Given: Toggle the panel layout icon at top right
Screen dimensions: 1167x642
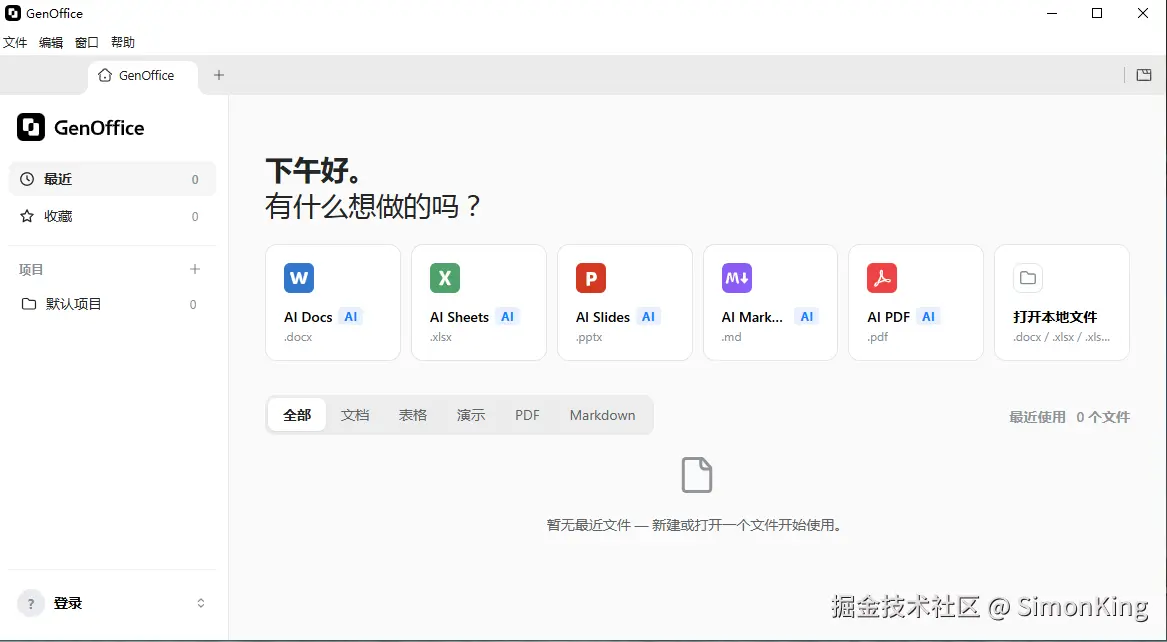Looking at the screenshot, I should [x=1144, y=75].
